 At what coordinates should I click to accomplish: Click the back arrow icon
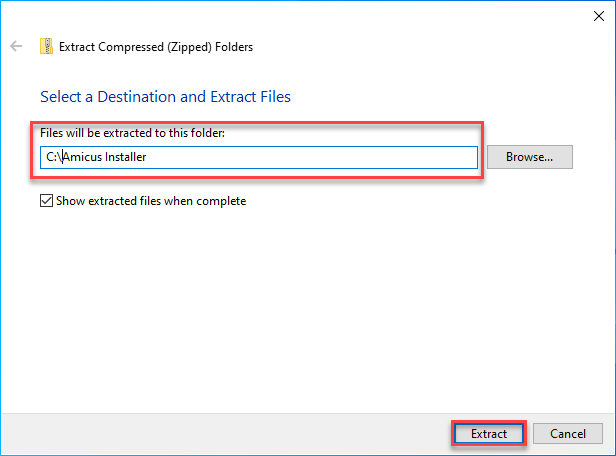pos(16,46)
